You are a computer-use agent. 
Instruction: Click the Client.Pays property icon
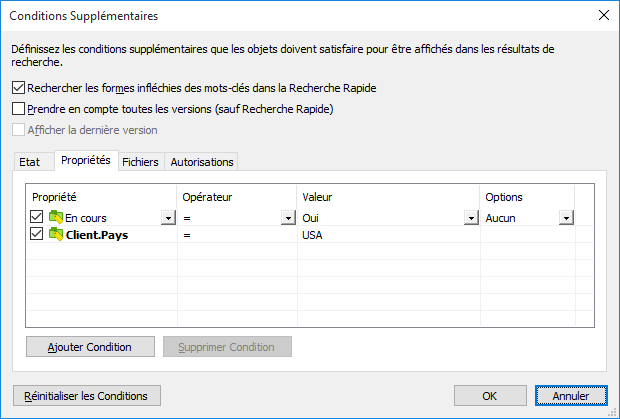coord(56,235)
